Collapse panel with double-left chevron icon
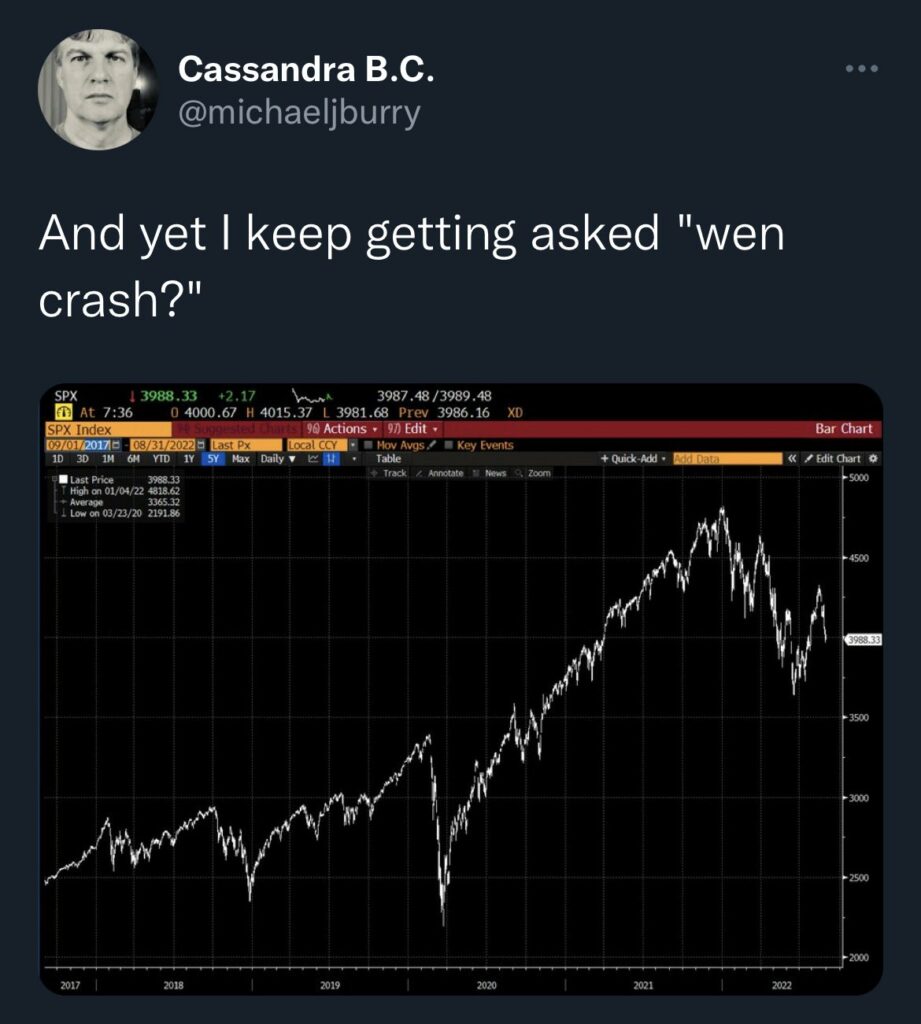Screen dimensions: 921x1024 792,459
